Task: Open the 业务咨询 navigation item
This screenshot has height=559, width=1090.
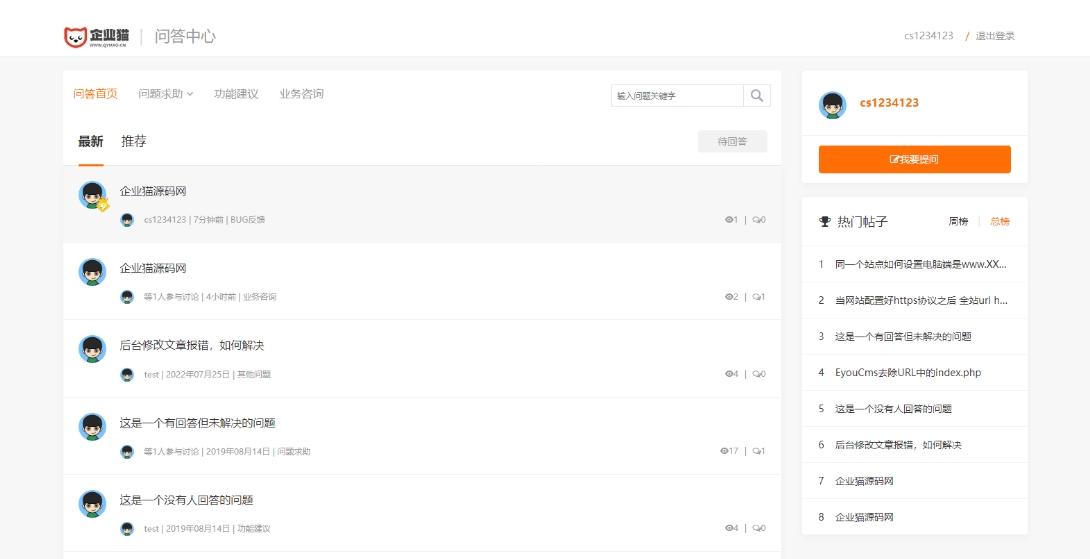Action: [301, 94]
